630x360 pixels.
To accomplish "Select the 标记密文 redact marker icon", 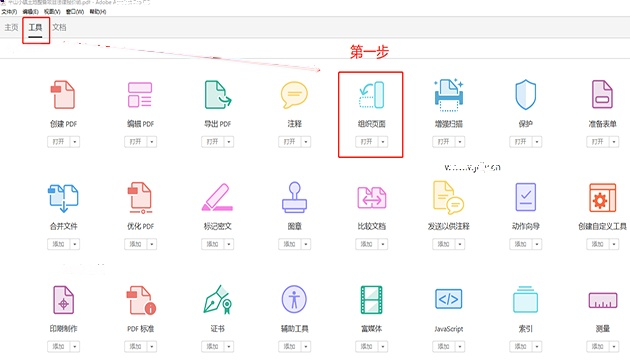I will click(x=217, y=197).
